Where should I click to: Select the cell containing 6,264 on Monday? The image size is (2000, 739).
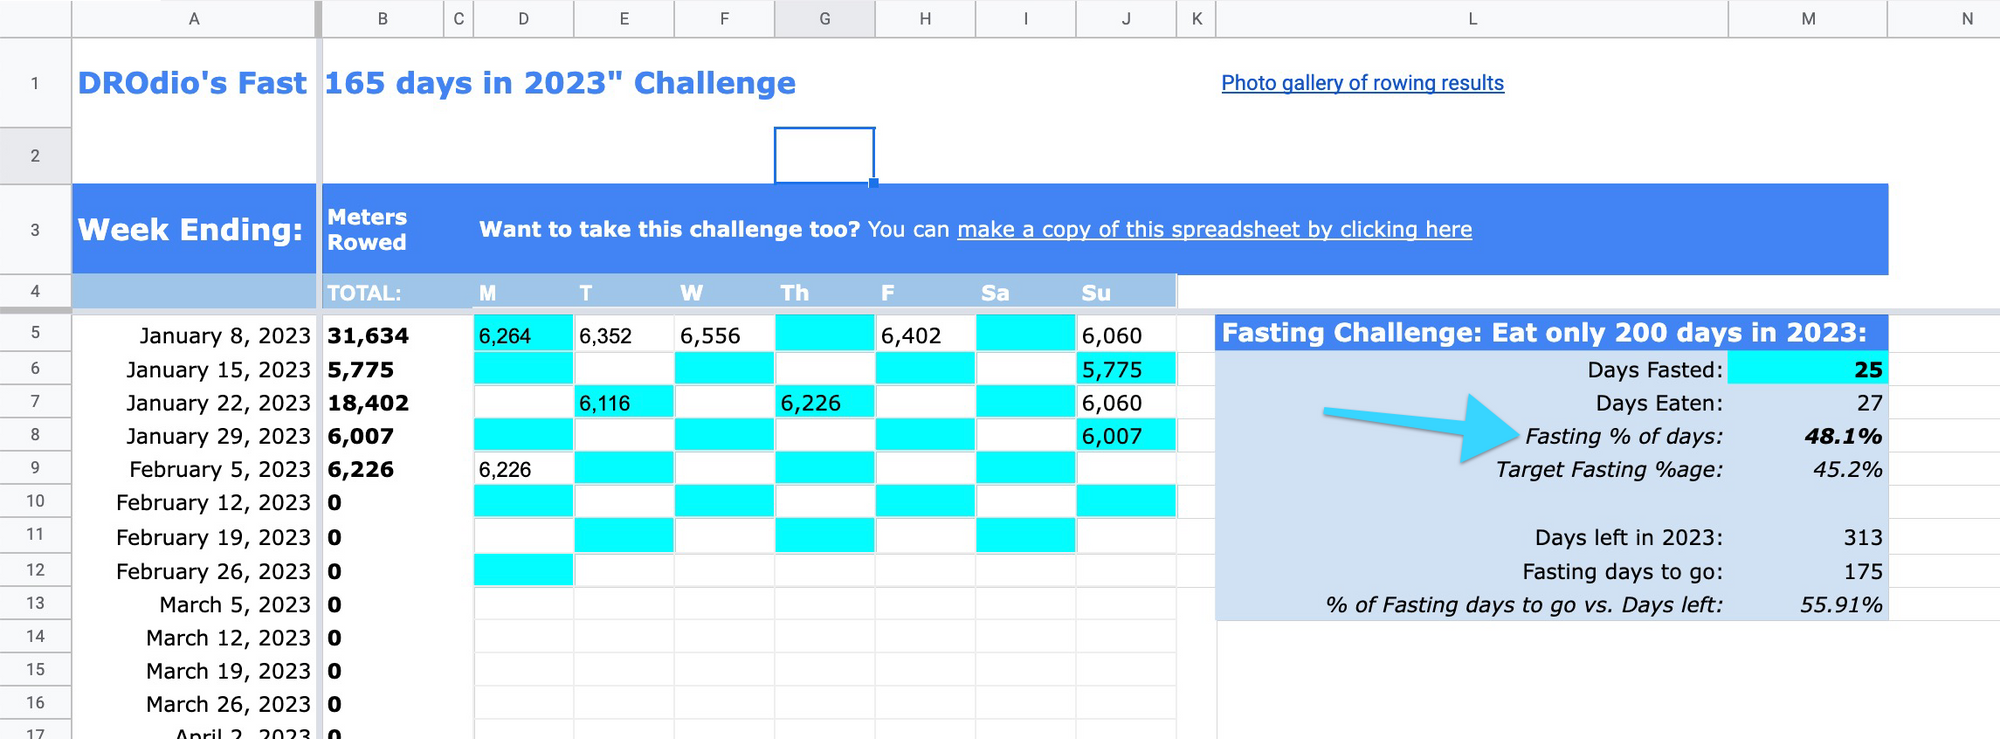coord(523,335)
